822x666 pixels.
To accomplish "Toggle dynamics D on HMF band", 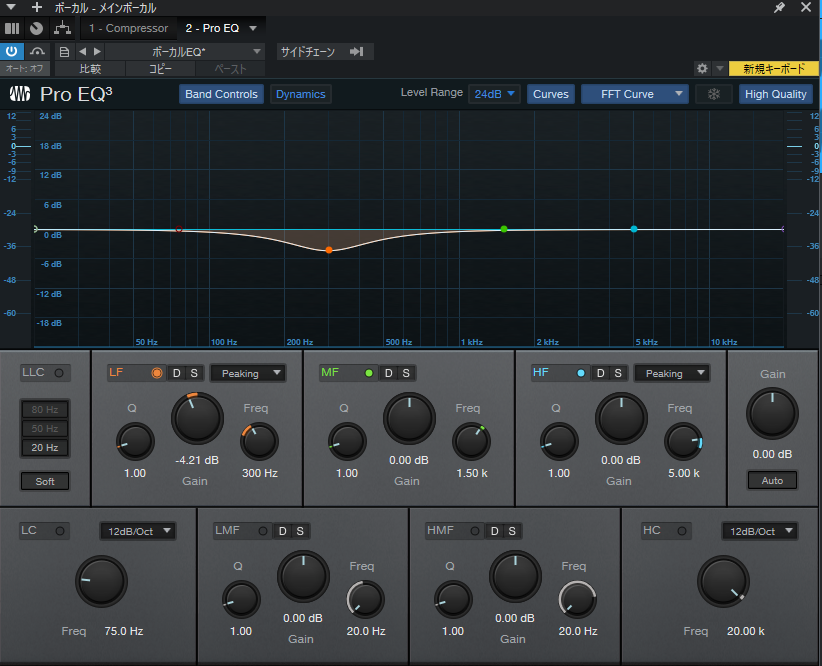I will coord(494,531).
